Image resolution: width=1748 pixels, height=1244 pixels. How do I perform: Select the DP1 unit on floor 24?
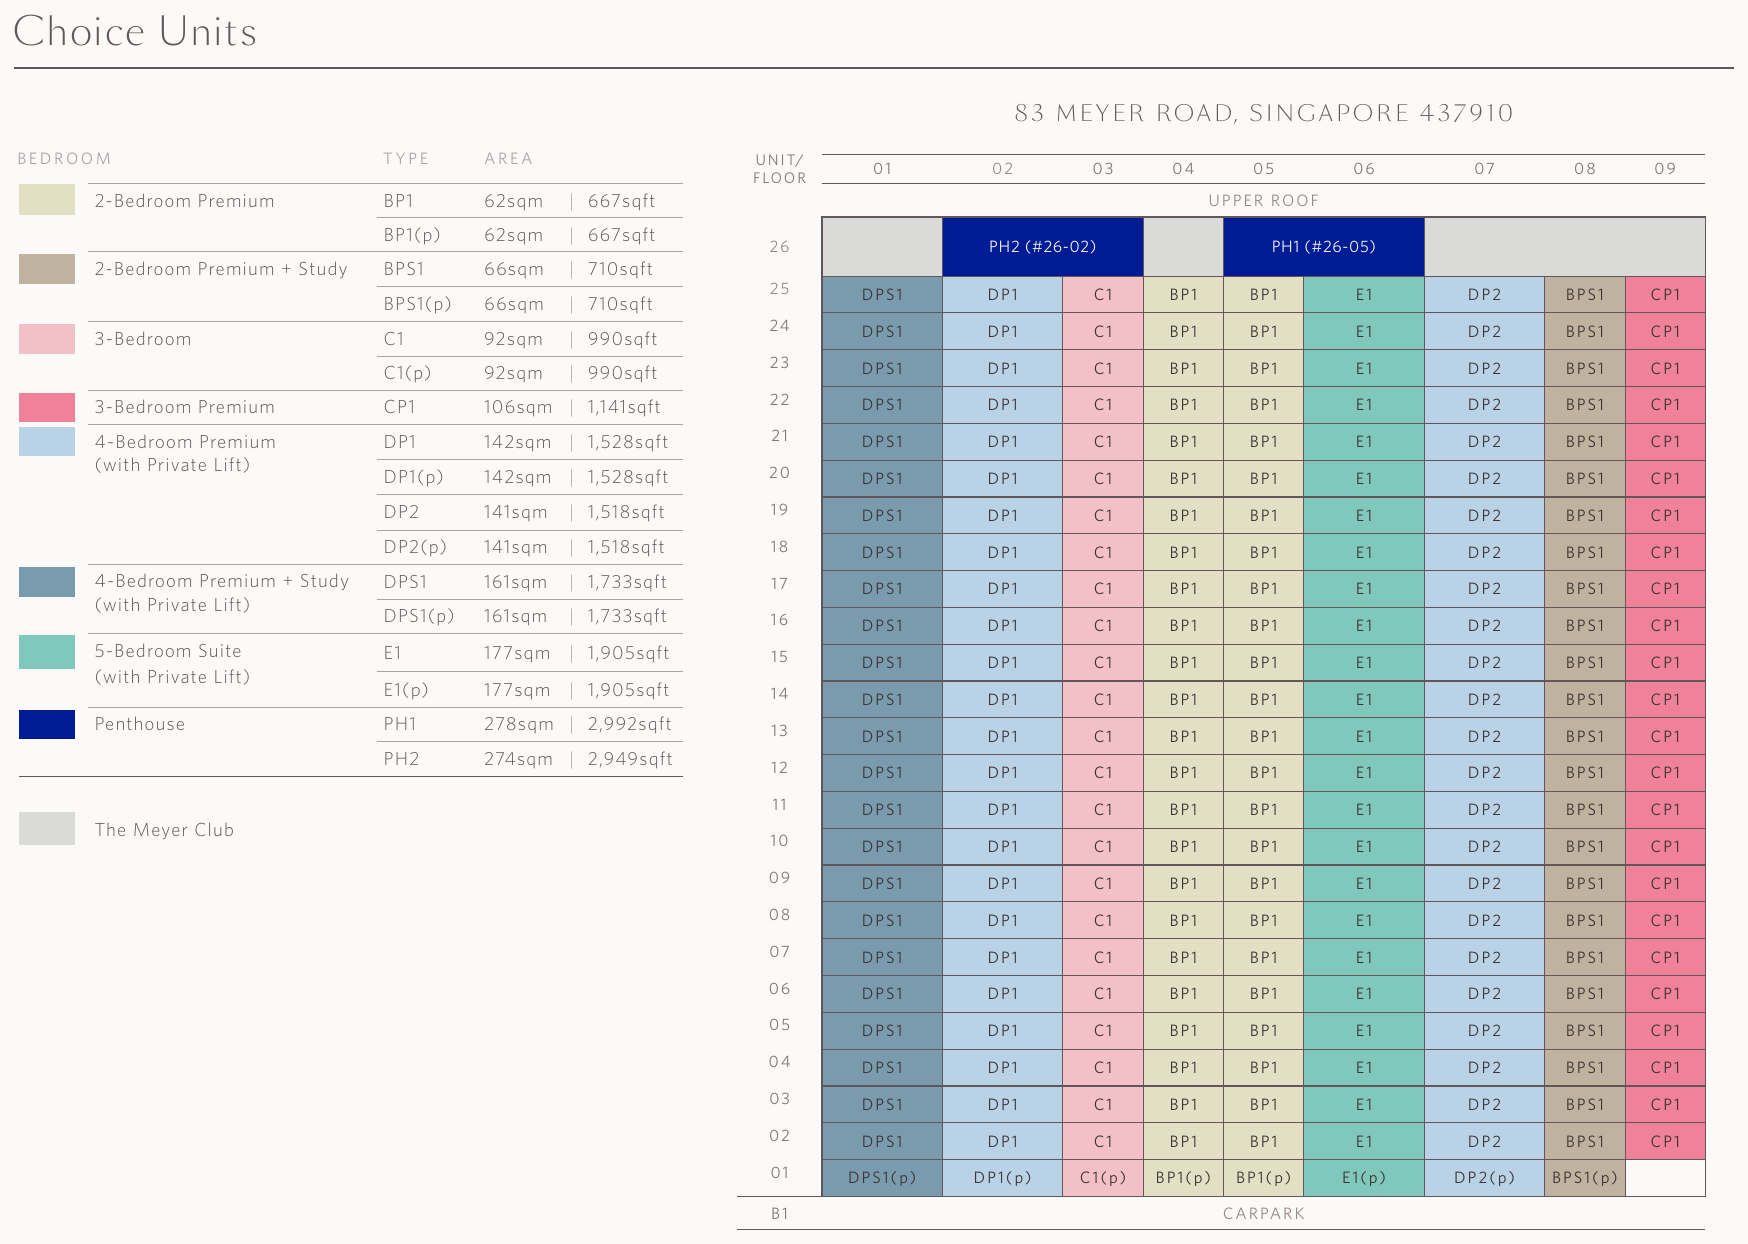coord(1002,332)
